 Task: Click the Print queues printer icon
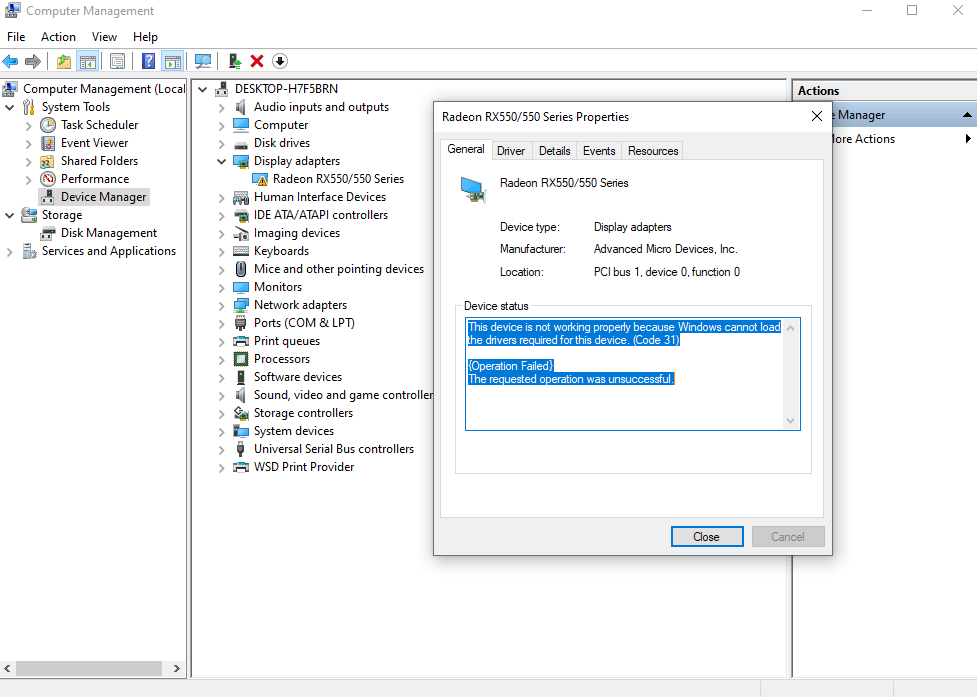241,341
